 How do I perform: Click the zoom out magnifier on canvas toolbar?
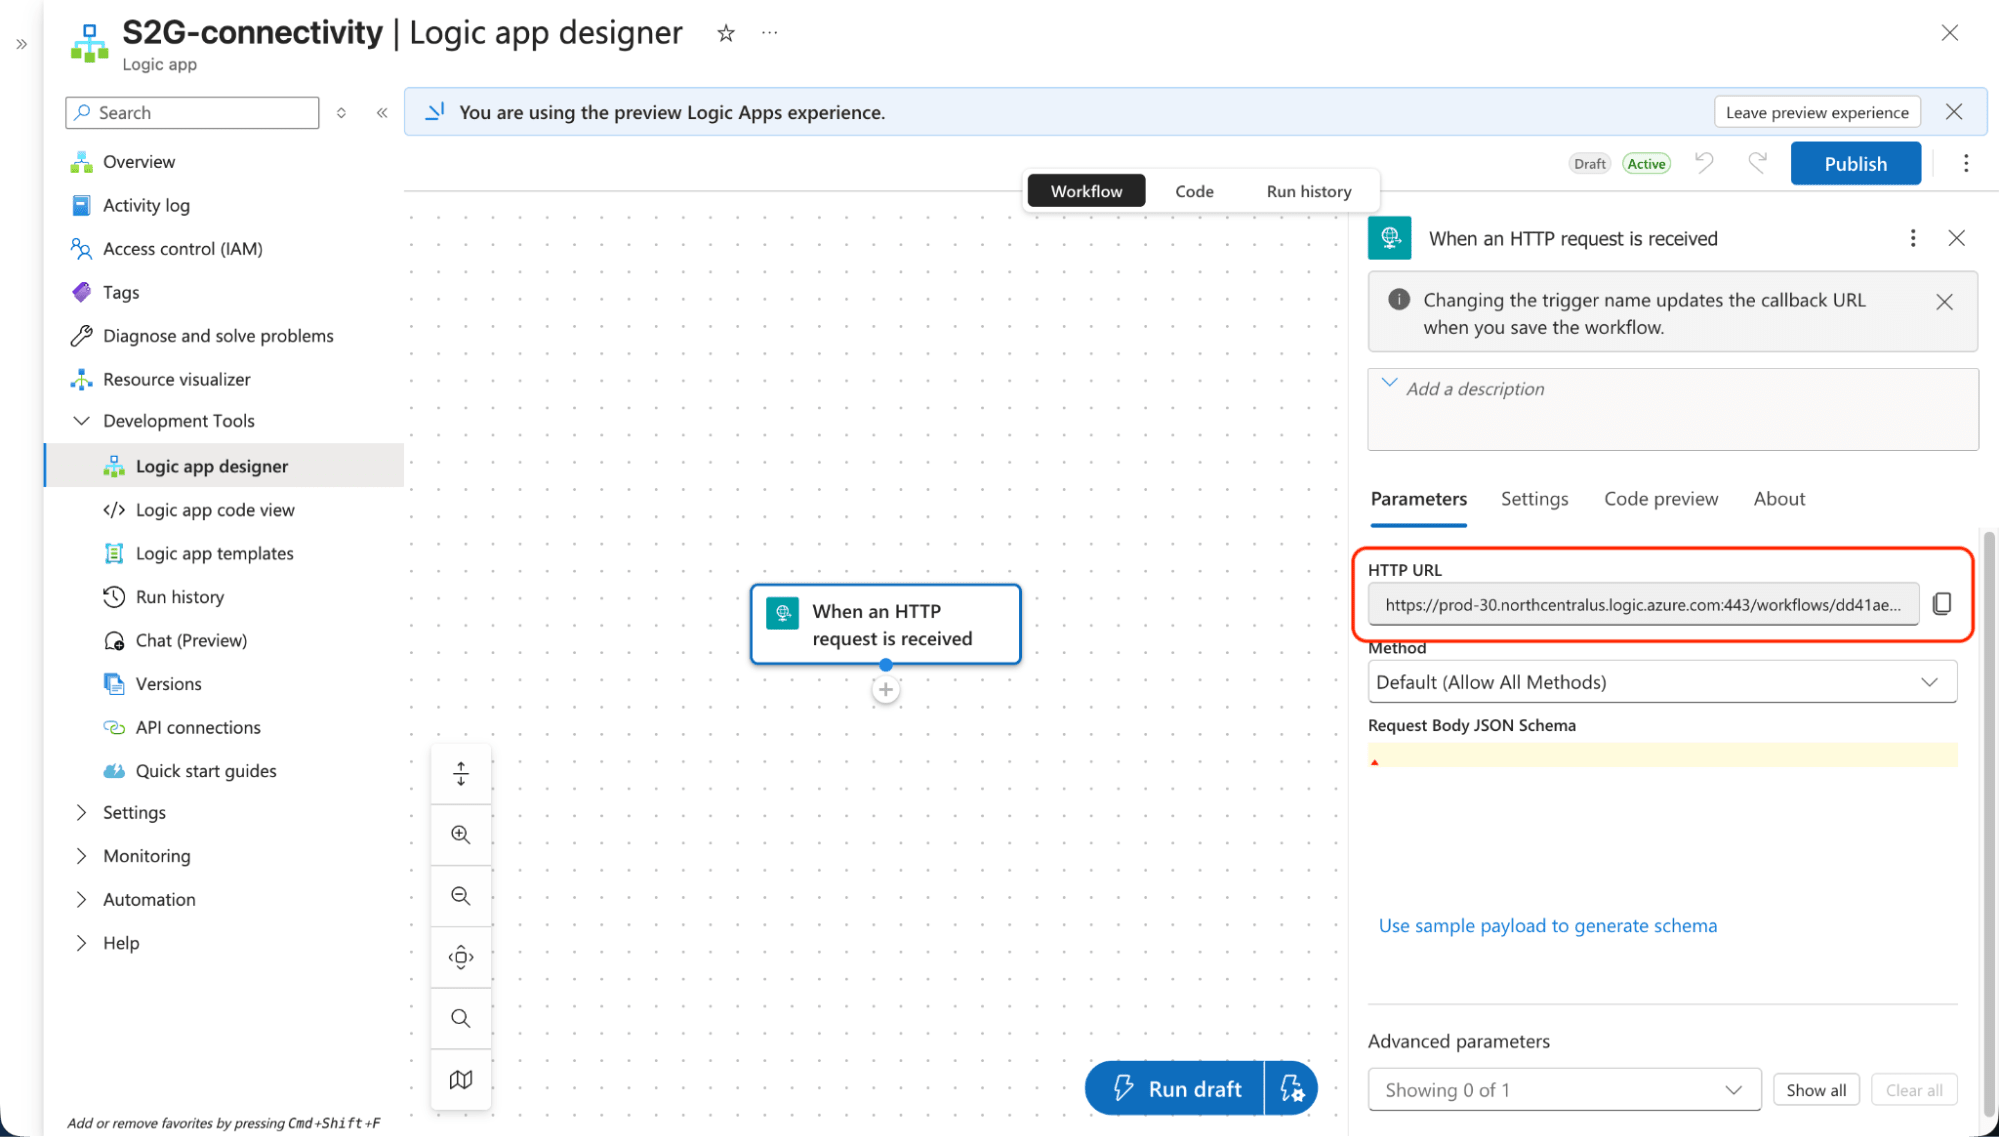pyautogui.click(x=461, y=896)
